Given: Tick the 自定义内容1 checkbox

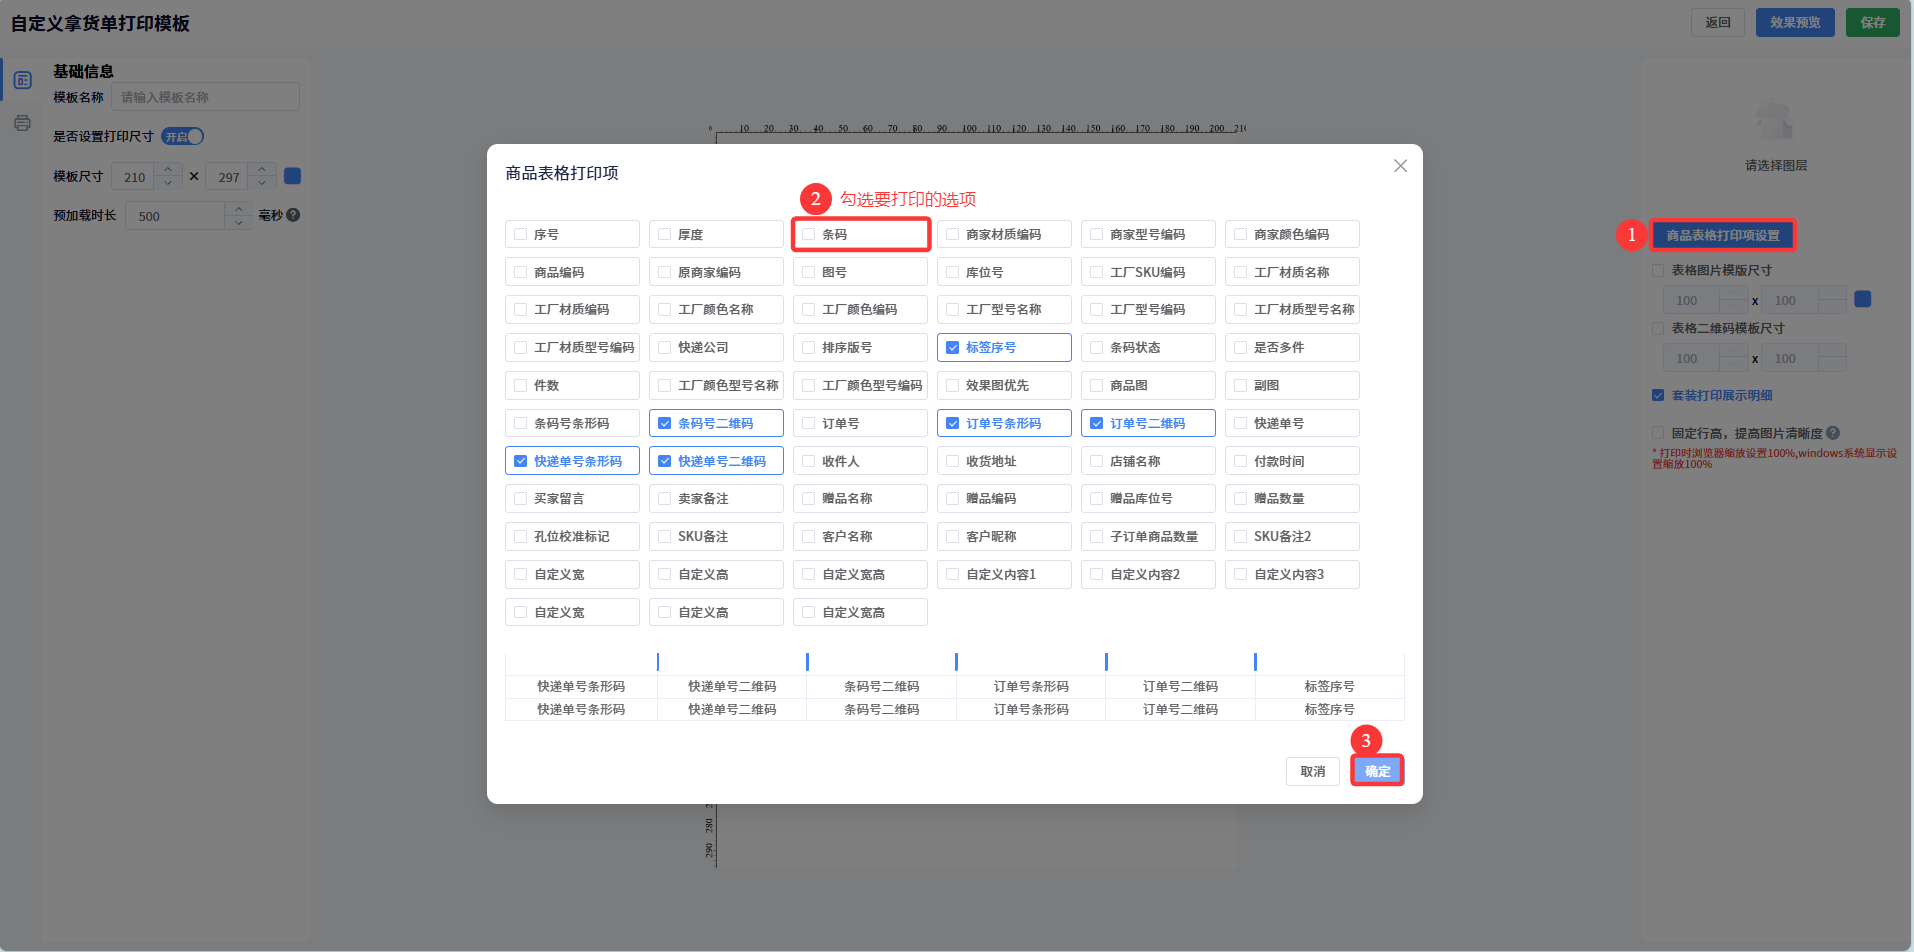Looking at the screenshot, I should coord(952,574).
